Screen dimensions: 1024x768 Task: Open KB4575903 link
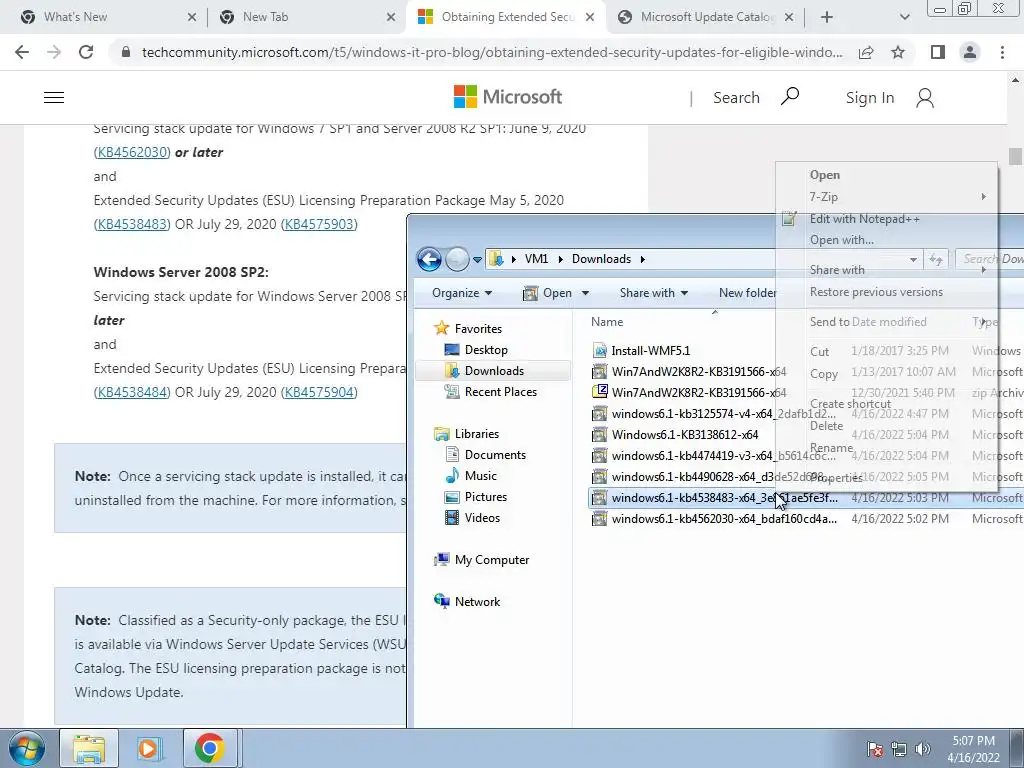pyautogui.click(x=319, y=224)
